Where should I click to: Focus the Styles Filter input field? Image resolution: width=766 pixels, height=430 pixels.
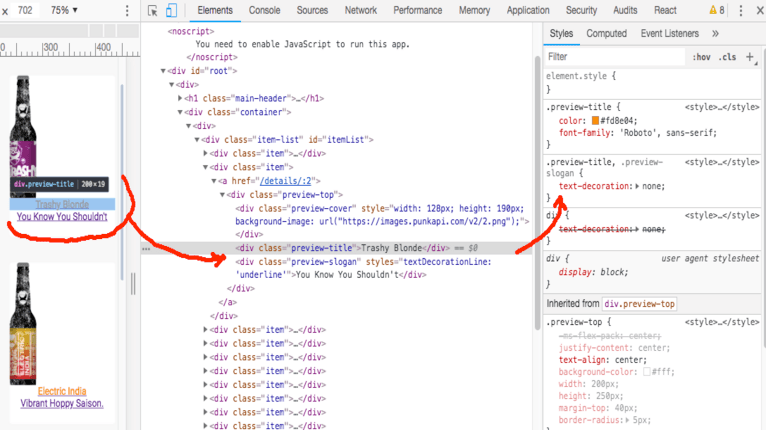click(x=610, y=57)
